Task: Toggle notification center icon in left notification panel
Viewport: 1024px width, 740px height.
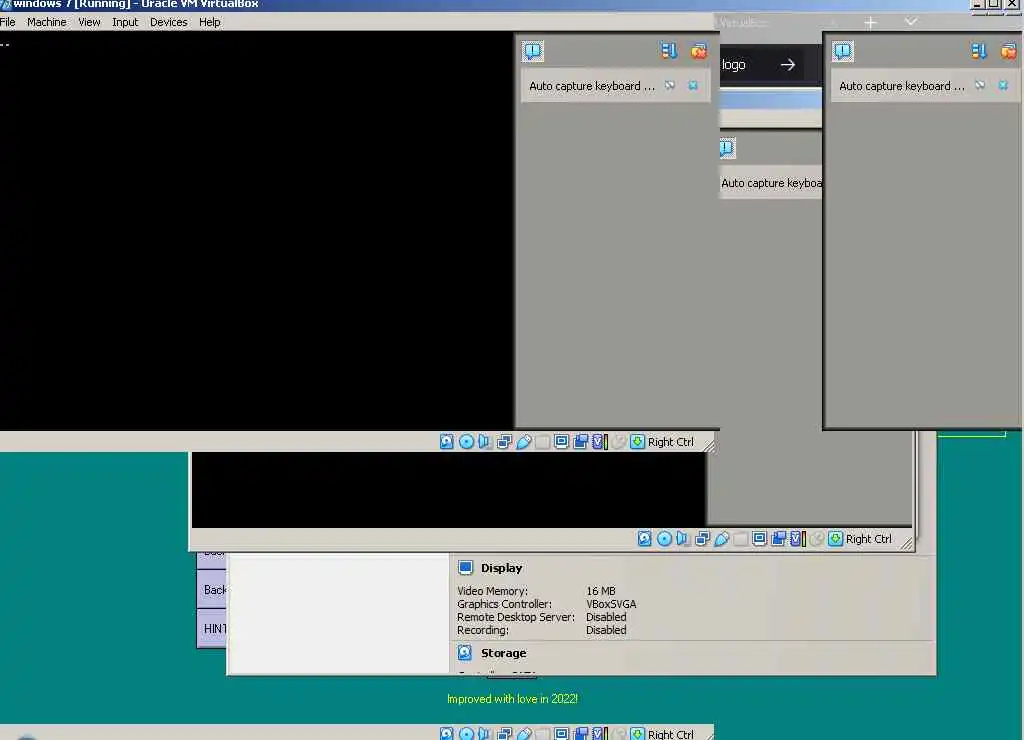Action: pos(533,51)
